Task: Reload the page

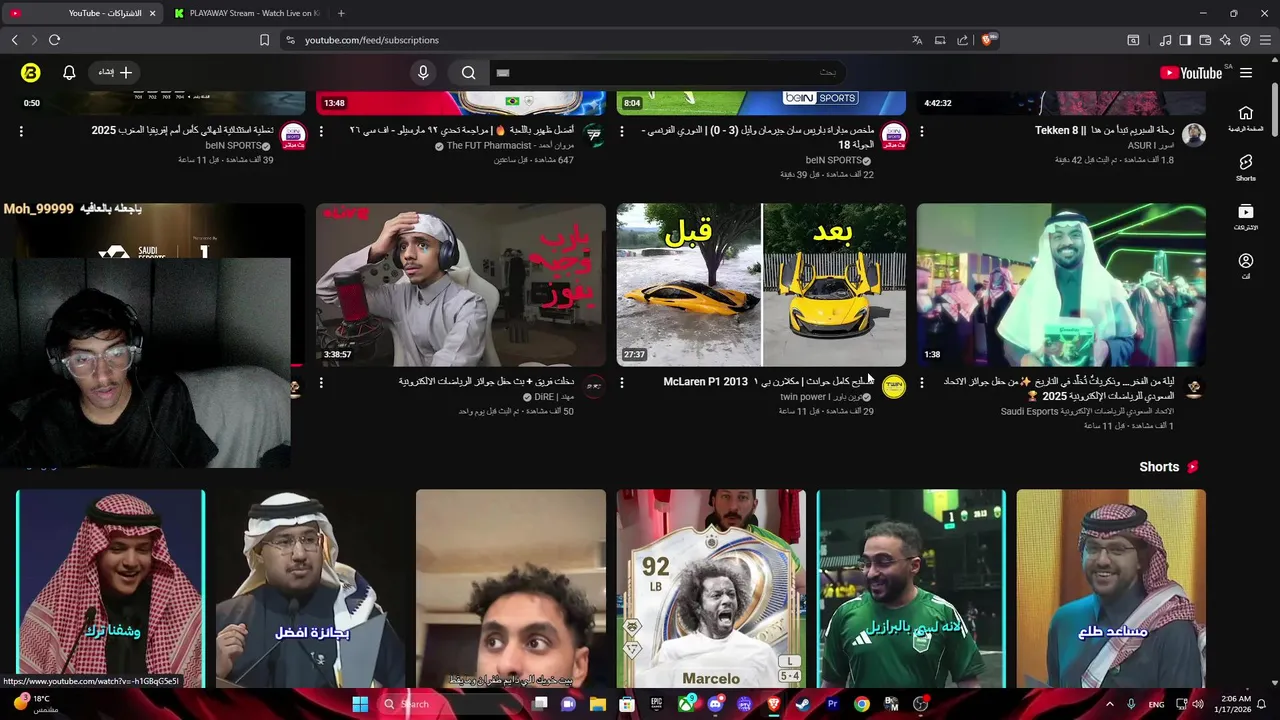Action: point(54,40)
